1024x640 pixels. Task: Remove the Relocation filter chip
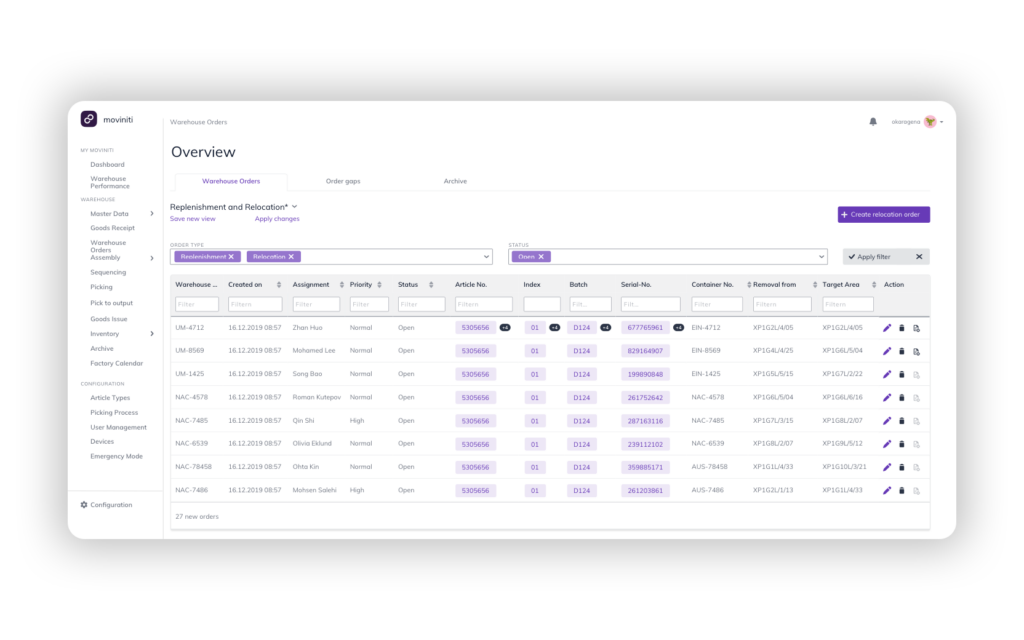click(x=292, y=257)
